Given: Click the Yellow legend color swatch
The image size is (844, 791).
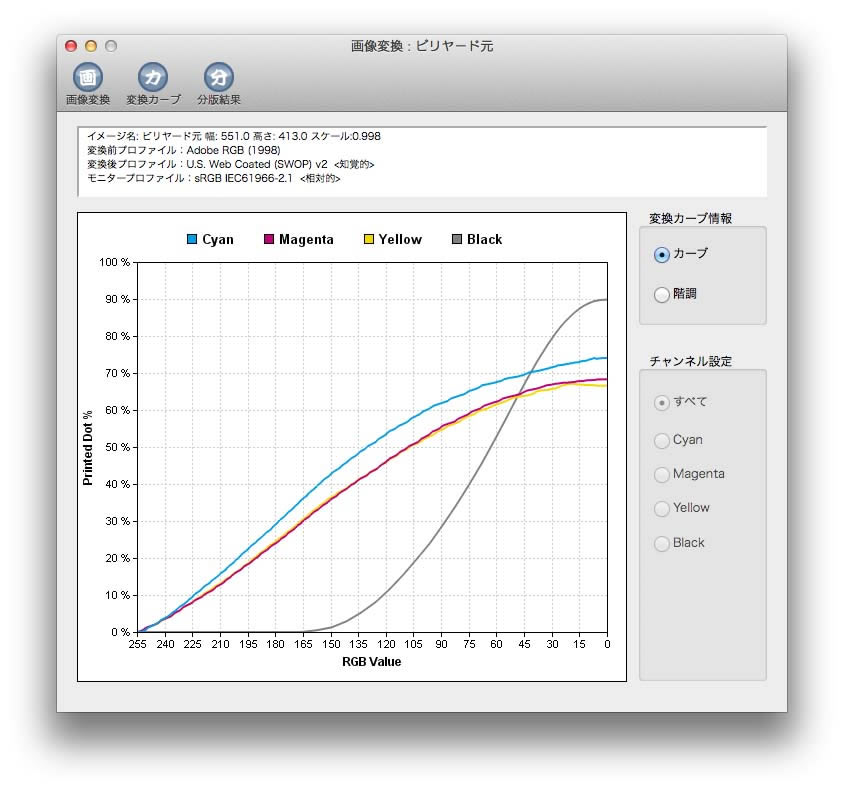Looking at the screenshot, I should 369,240.
